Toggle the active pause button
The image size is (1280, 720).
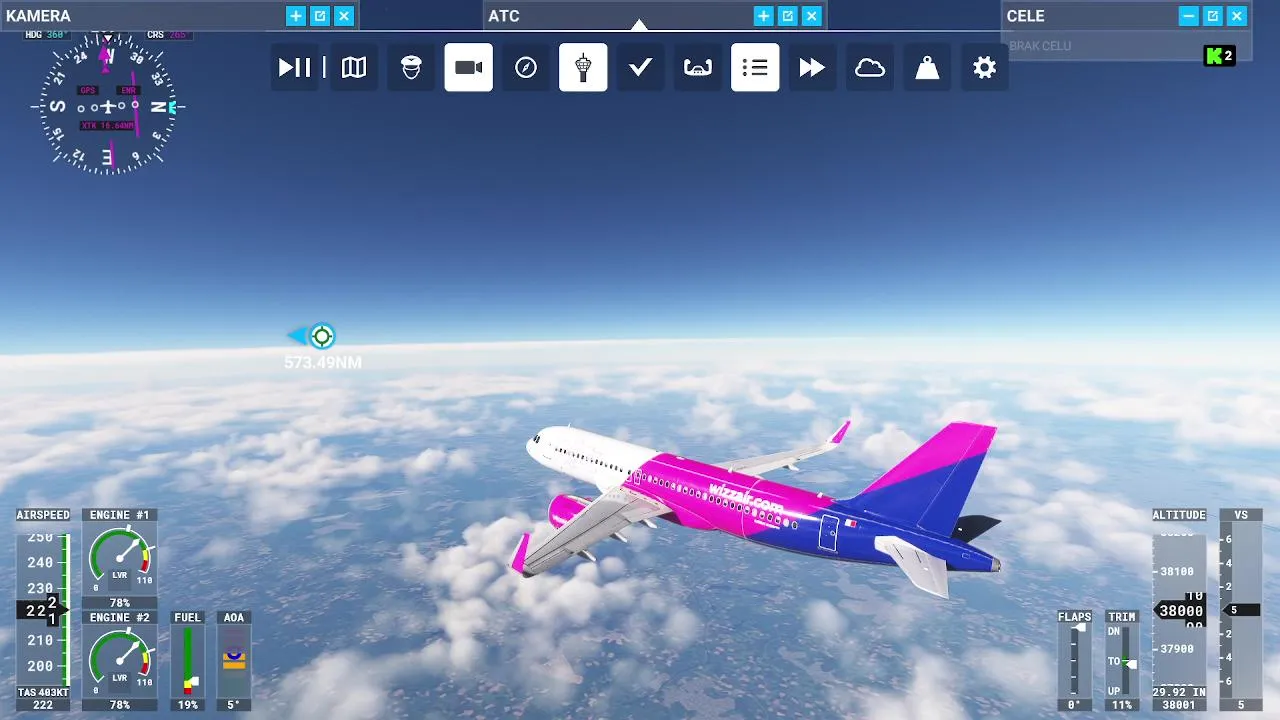pos(295,67)
